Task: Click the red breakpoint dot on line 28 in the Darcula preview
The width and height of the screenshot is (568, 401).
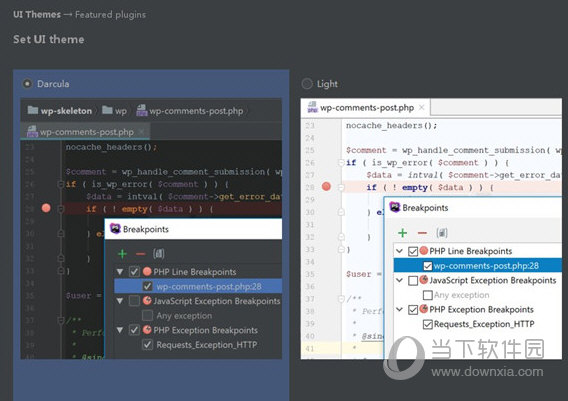Action: [x=46, y=208]
